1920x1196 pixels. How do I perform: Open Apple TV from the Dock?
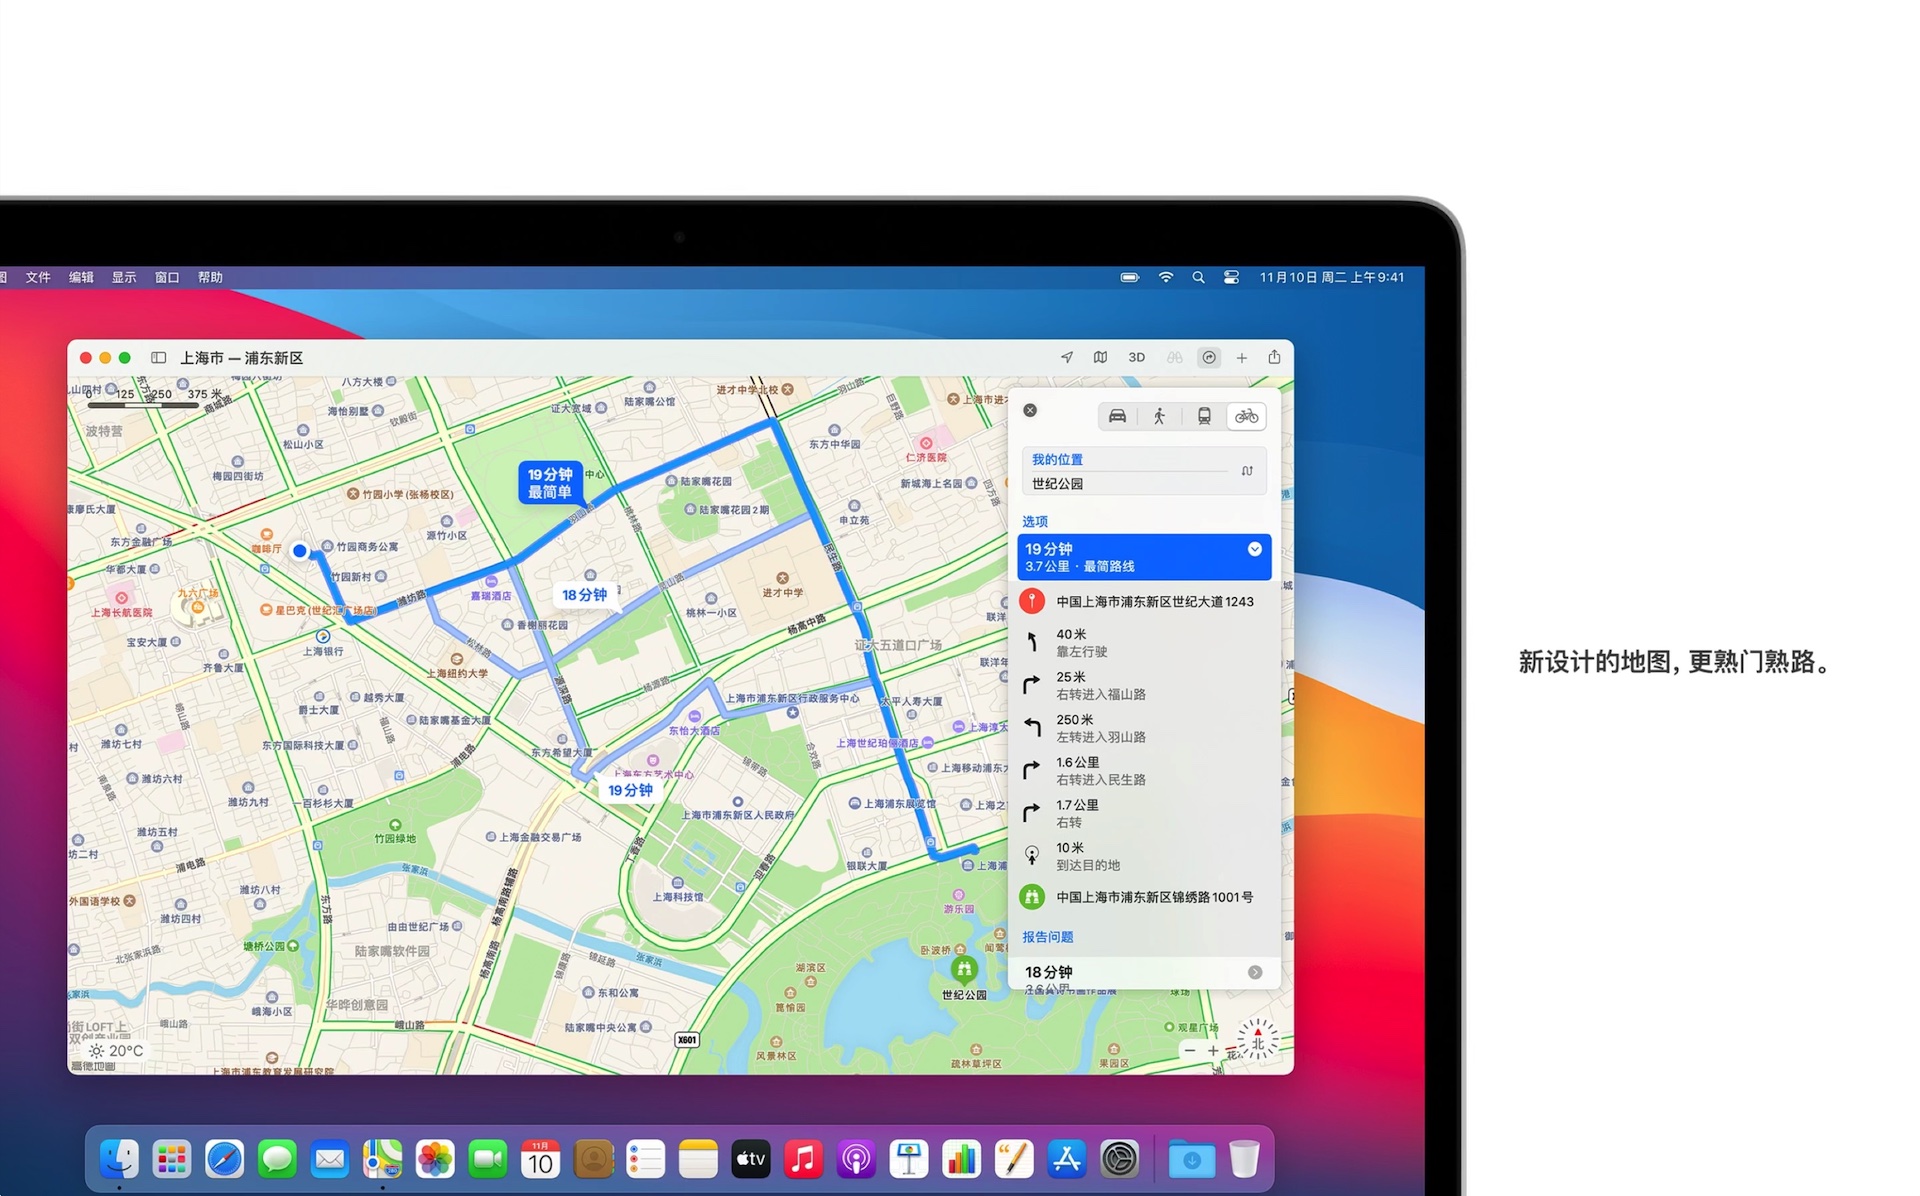coord(750,1159)
